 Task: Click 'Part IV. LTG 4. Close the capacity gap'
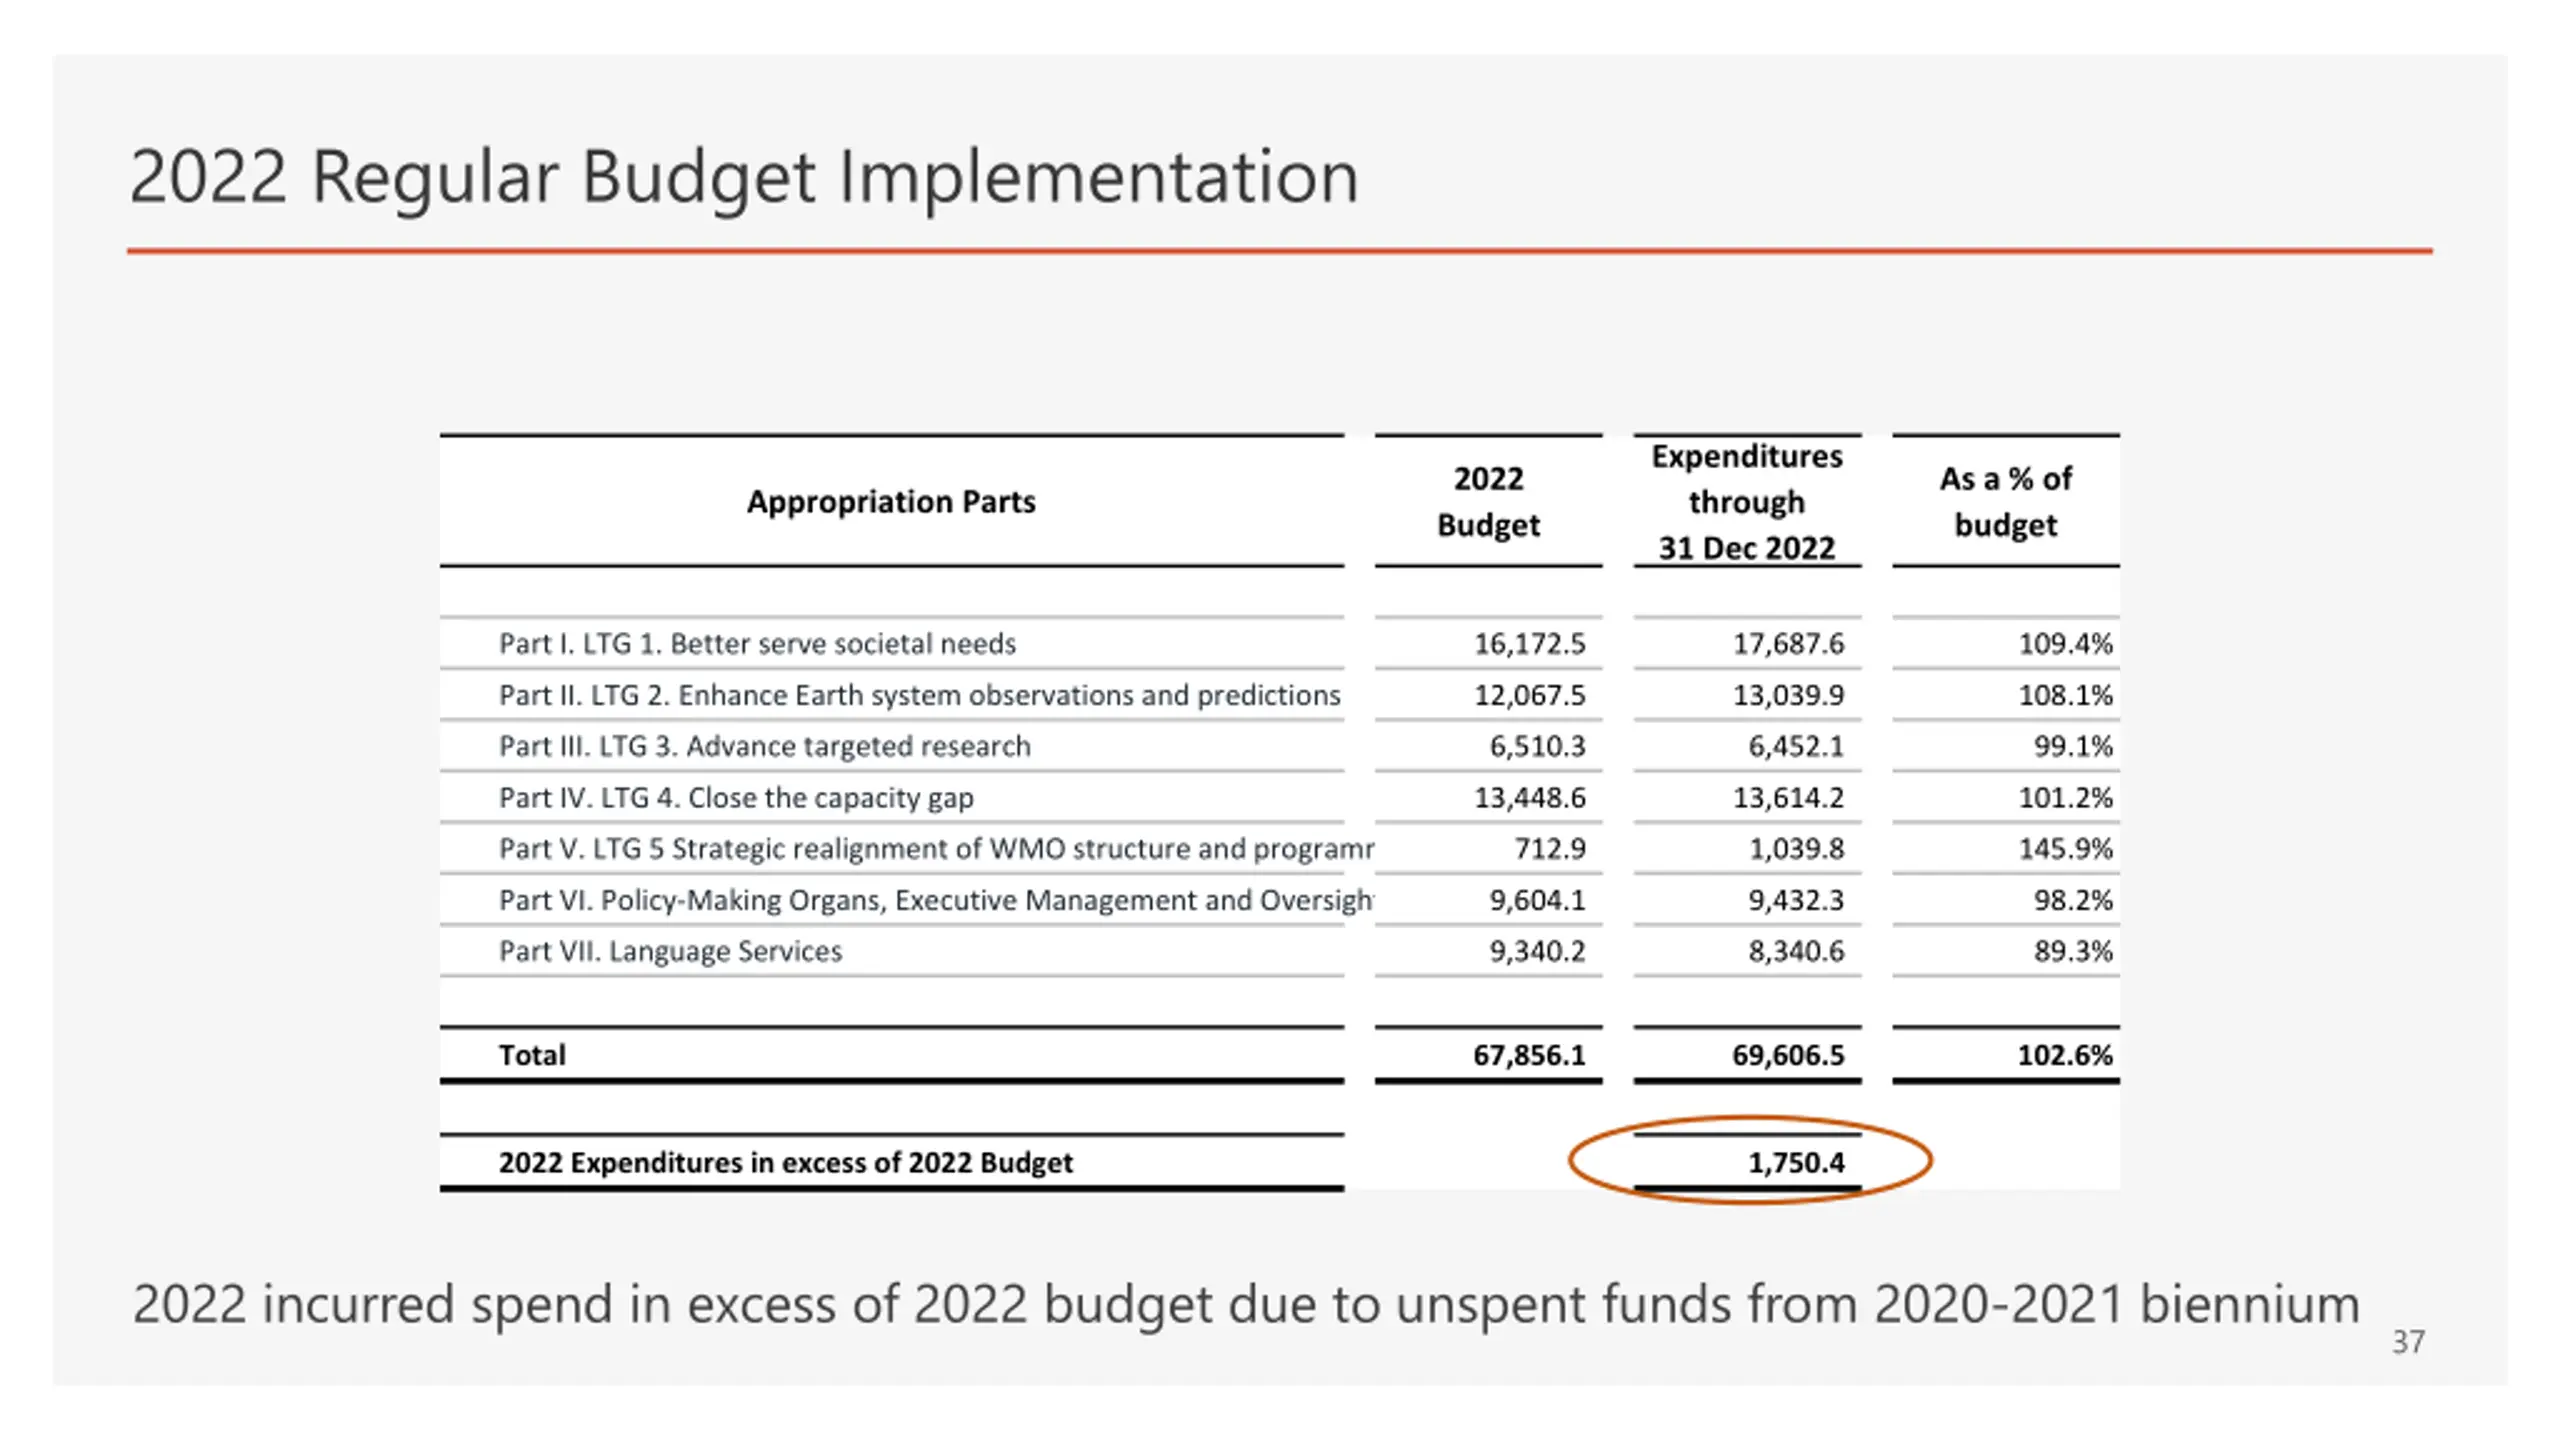pos(736,797)
